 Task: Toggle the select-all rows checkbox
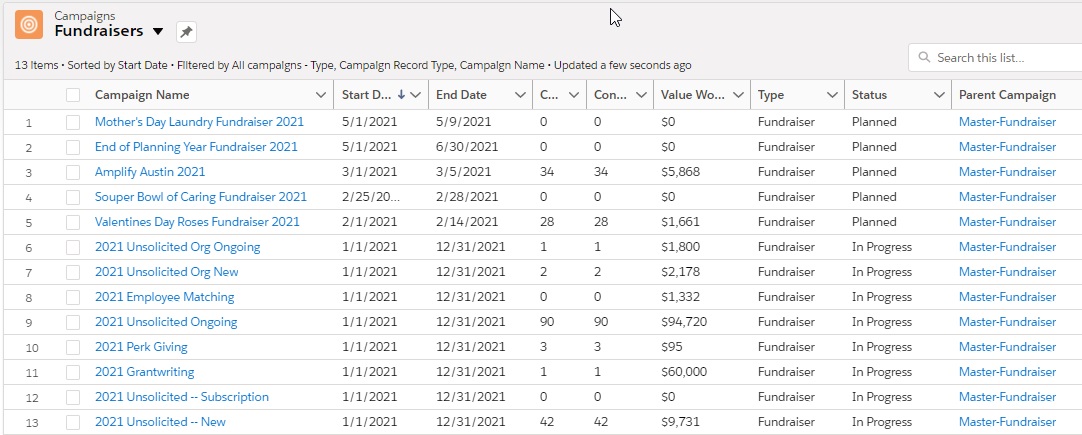pos(73,95)
